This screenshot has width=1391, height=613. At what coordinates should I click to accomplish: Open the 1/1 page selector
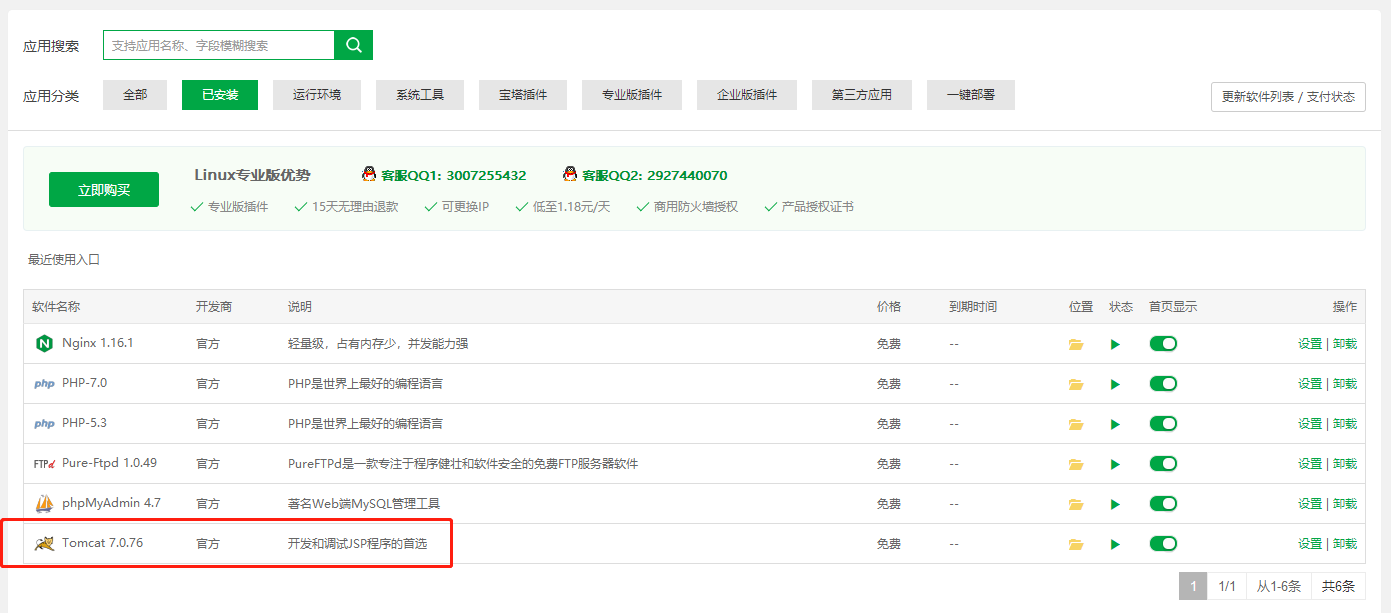point(1228,586)
